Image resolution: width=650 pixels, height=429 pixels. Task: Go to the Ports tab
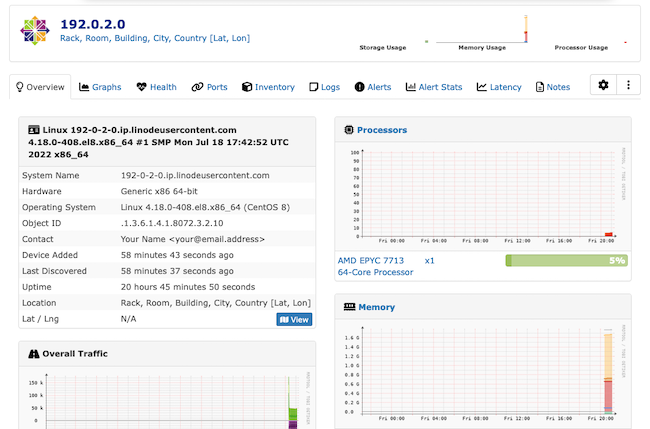coord(209,87)
